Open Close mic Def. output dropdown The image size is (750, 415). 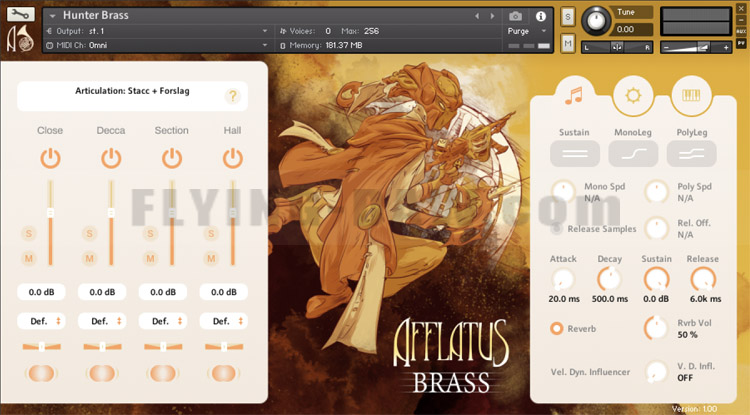coord(42,321)
